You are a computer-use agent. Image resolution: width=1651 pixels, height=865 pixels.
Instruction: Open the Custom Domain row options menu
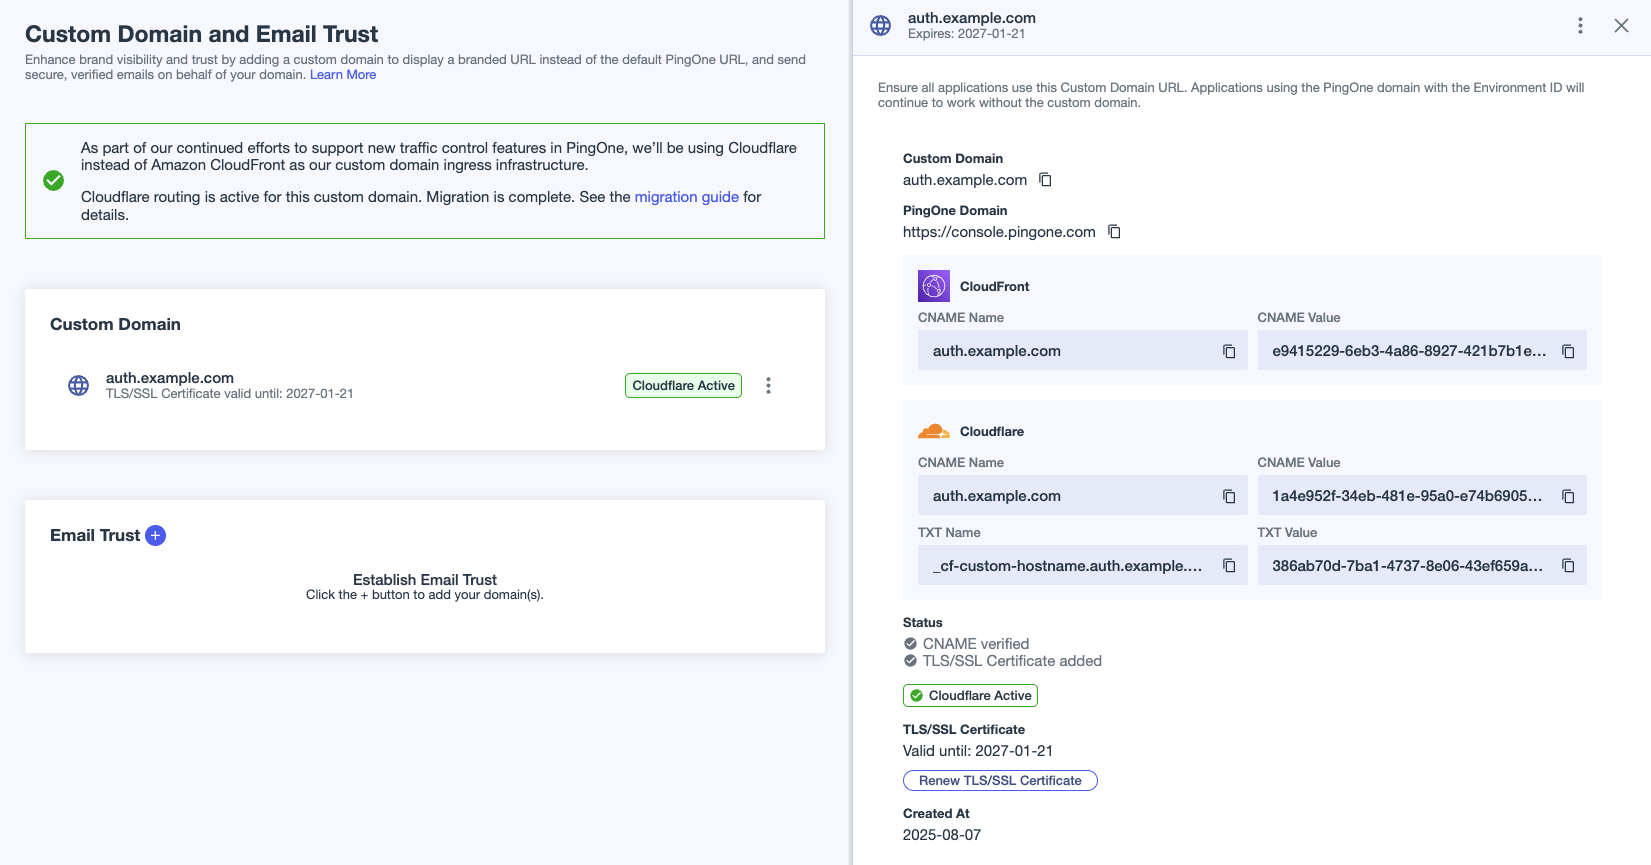(x=768, y=386)
